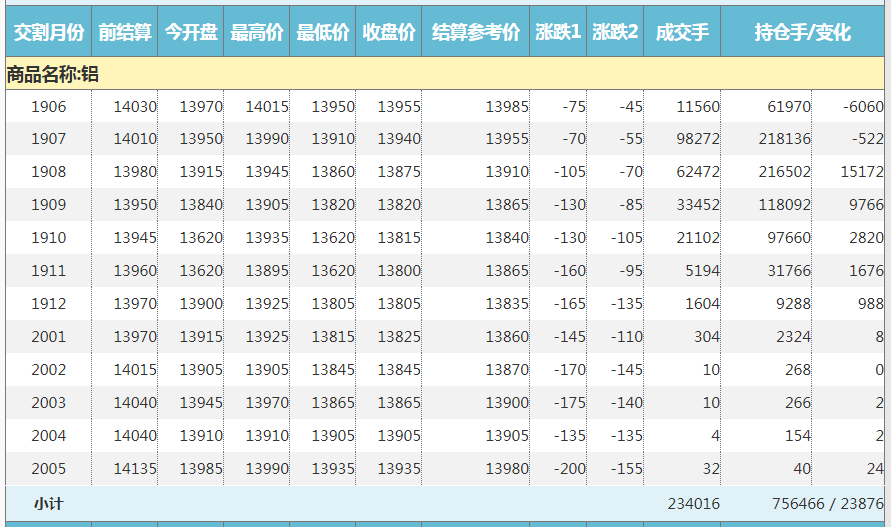Select the 最低价 column header
The height and width of the screenshot is (527, 891).
(323, 33)
